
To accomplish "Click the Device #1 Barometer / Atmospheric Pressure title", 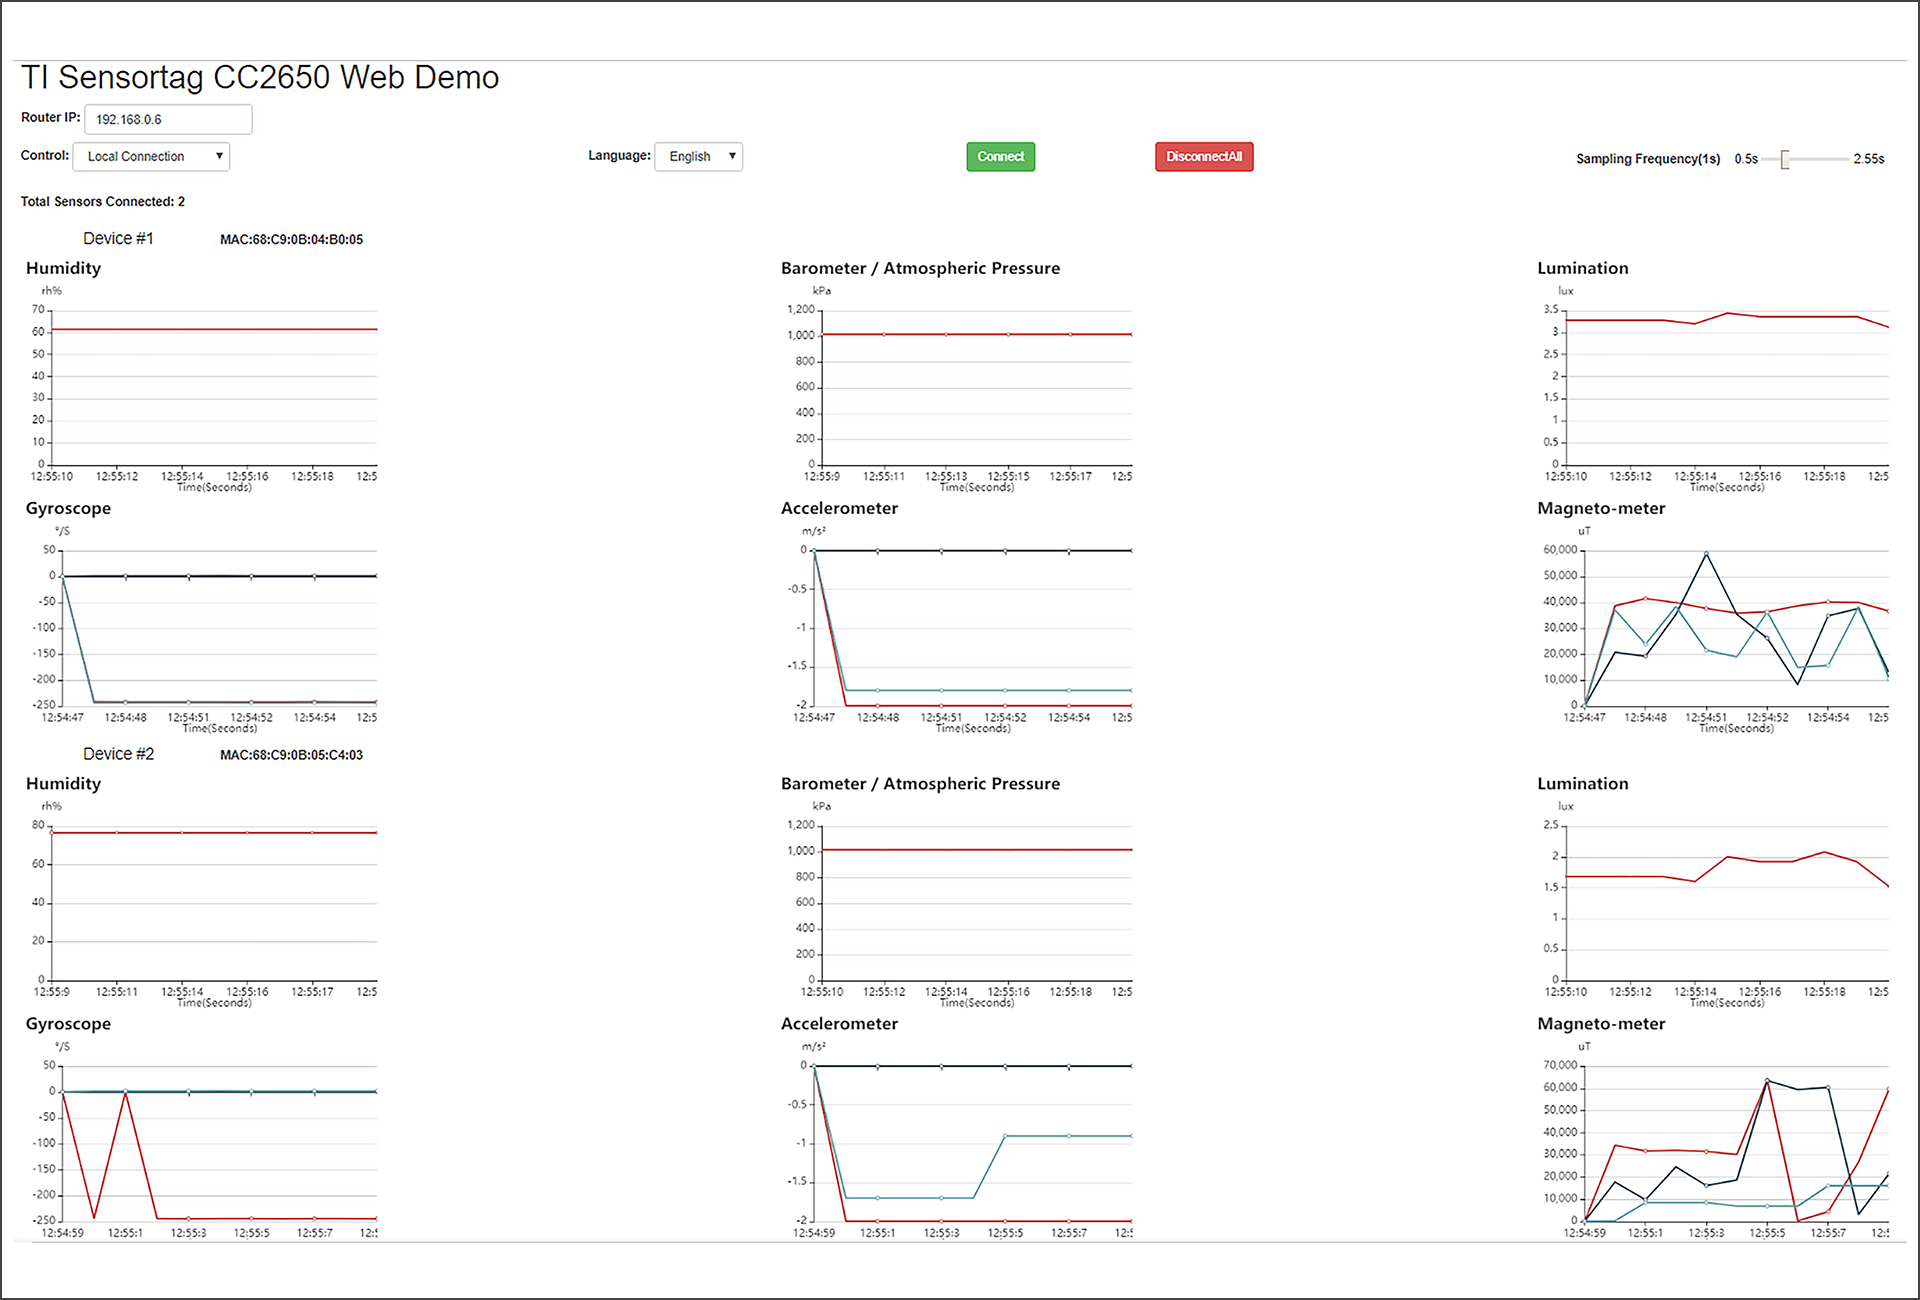I will click(920, 268).
